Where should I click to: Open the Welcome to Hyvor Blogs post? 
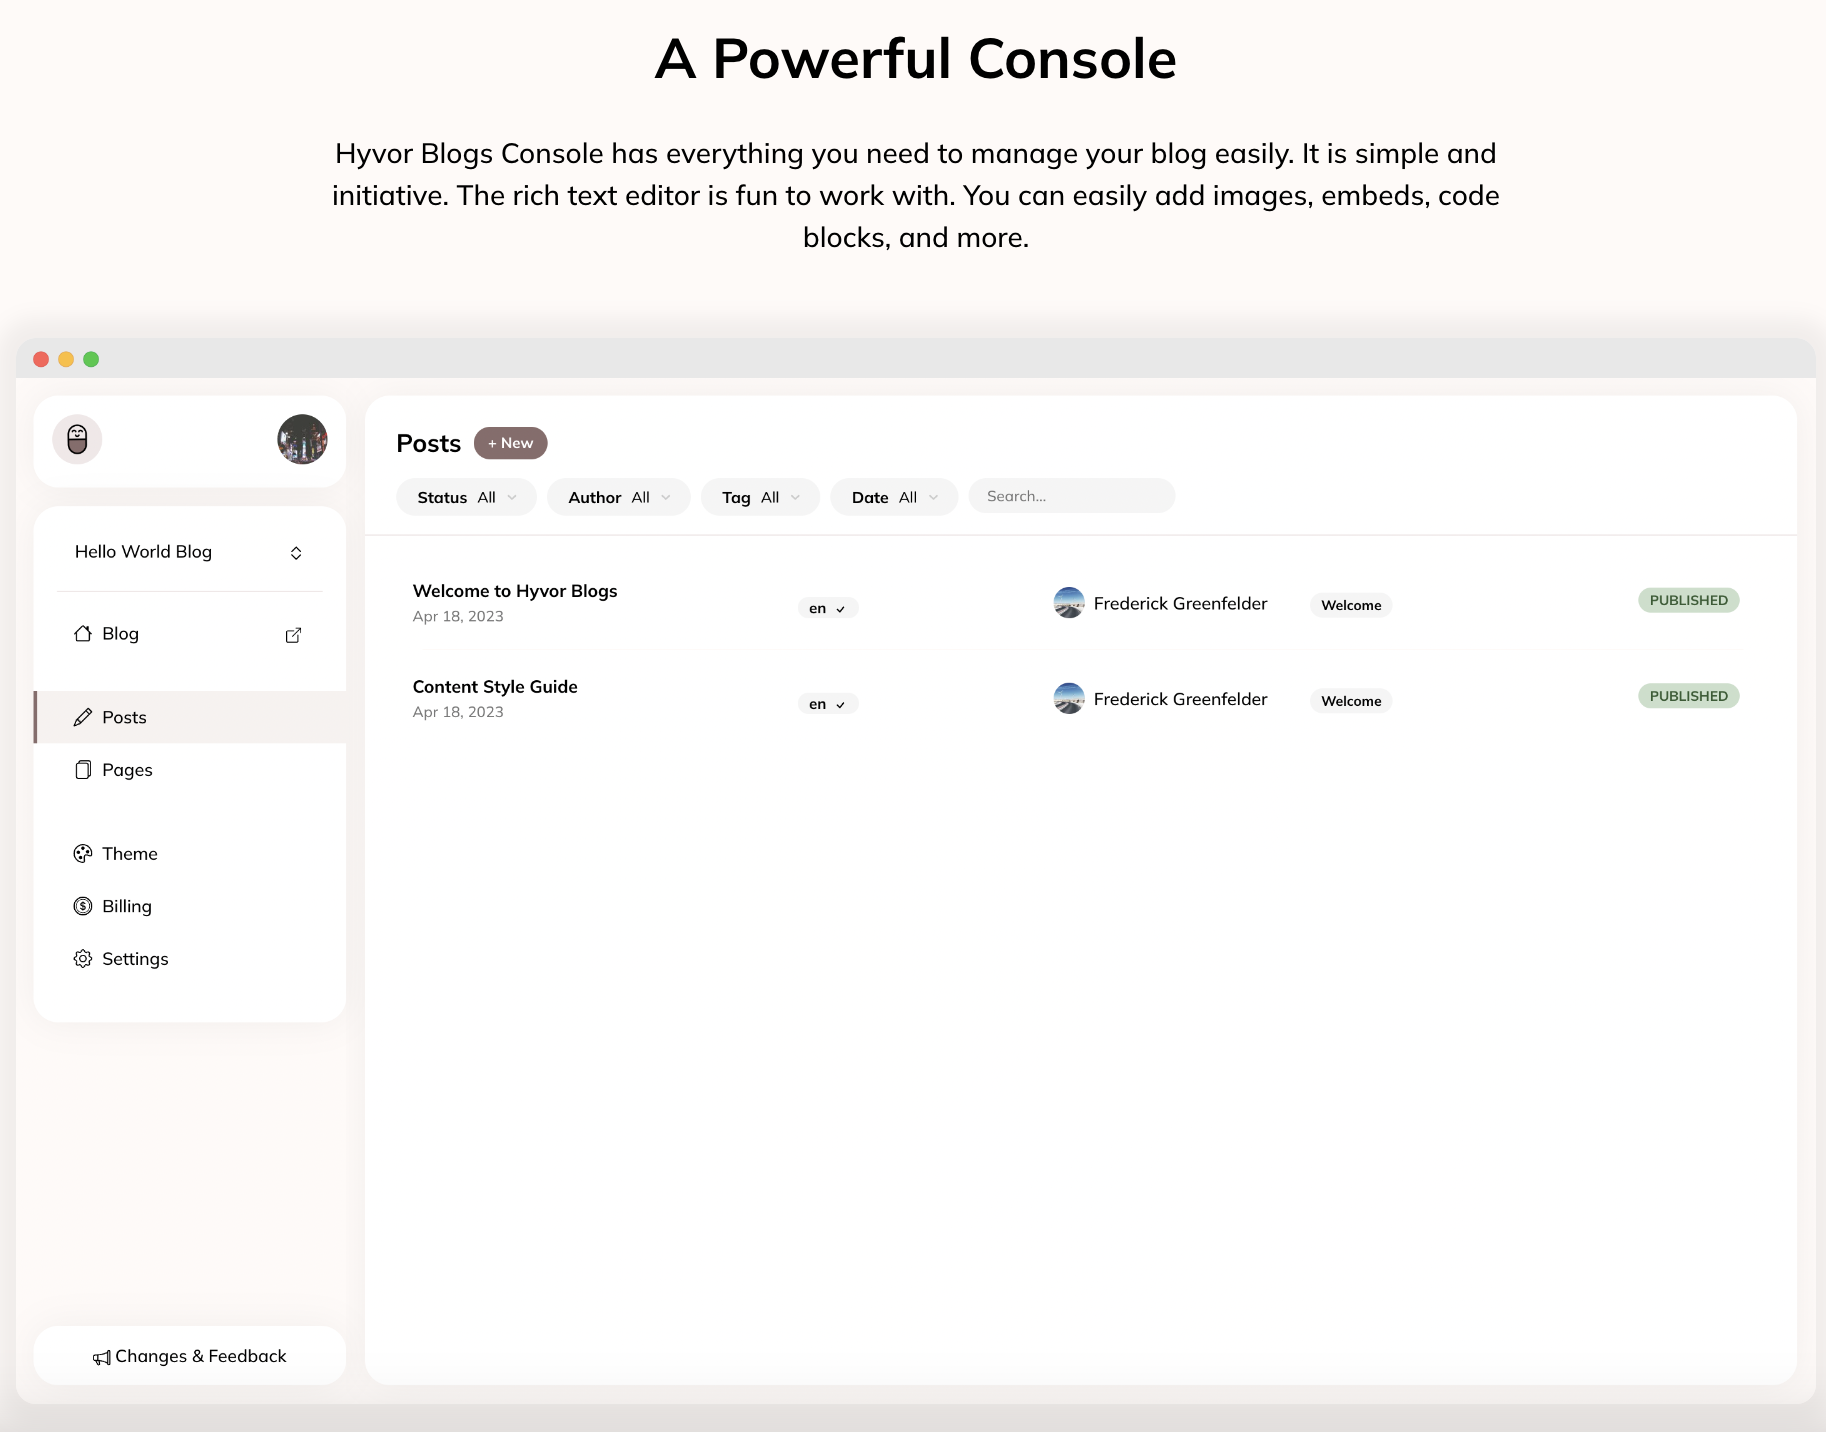[515, 591]
